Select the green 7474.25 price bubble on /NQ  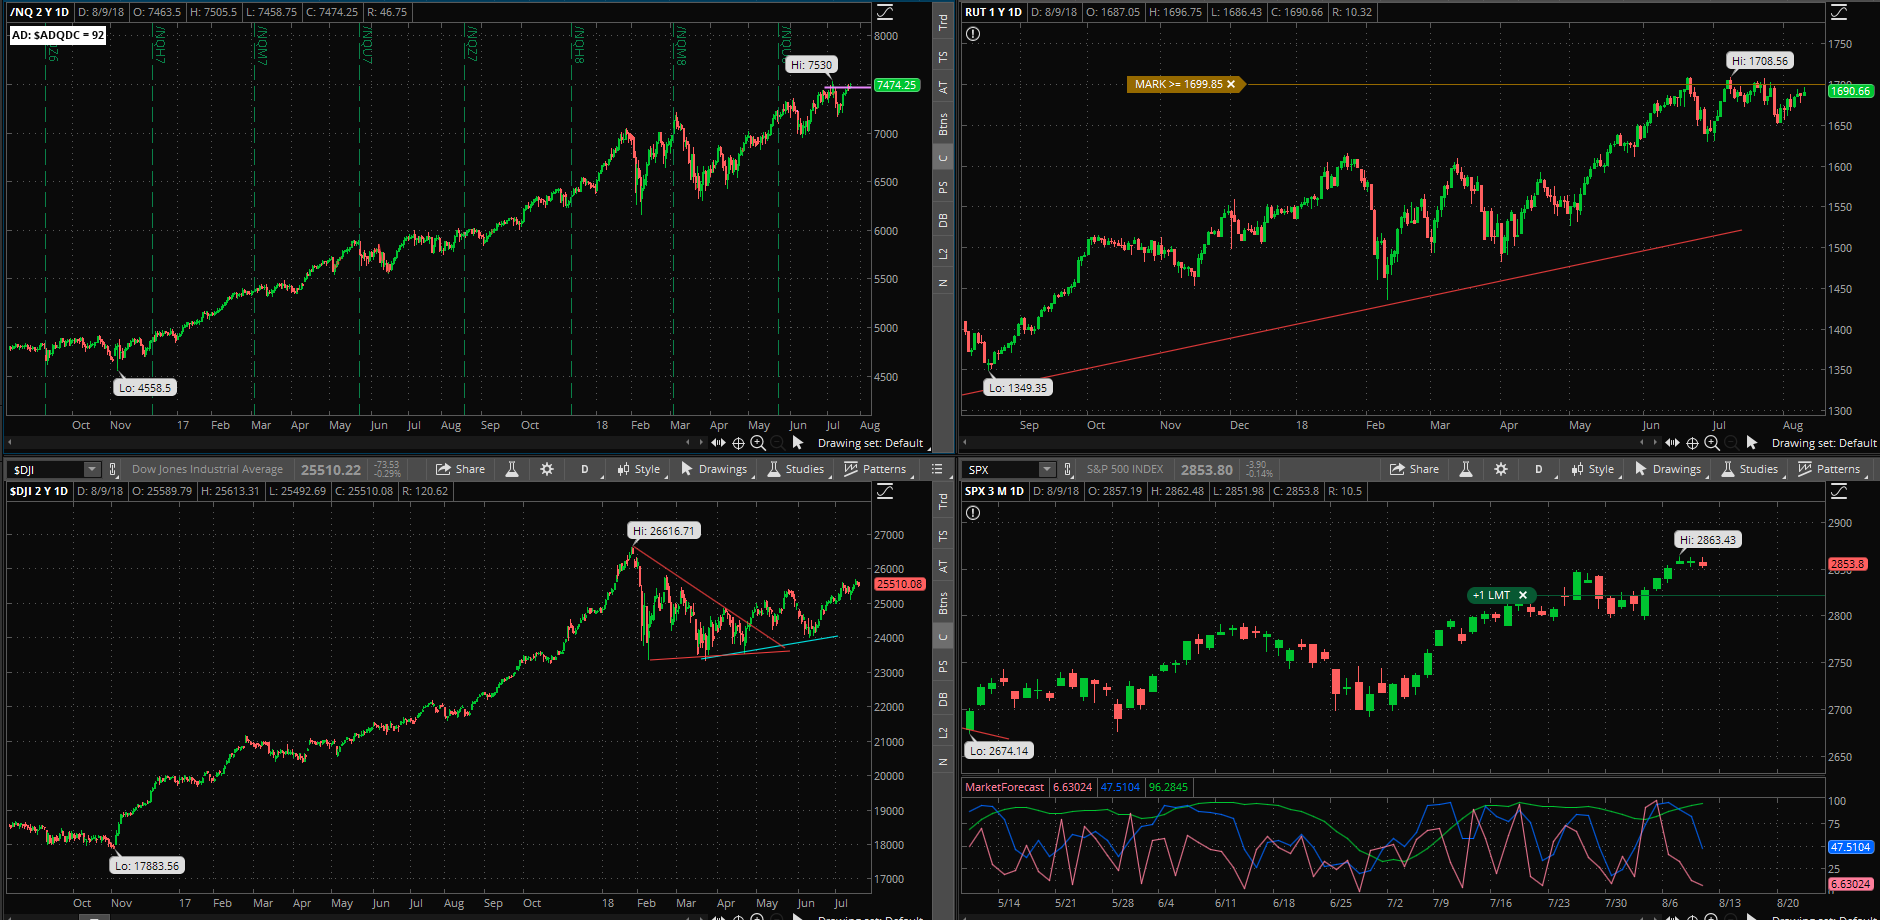pyautogui.click(x=896, y=85)
